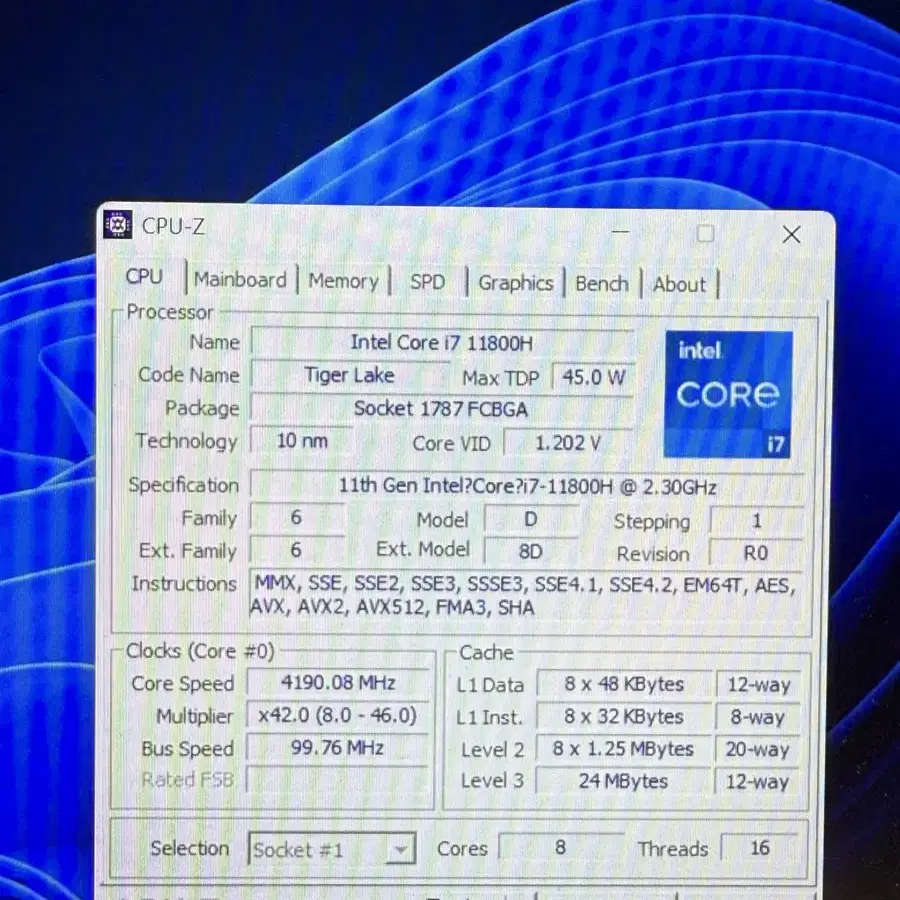Screen dimensions: 900x900
Task: Click the Ext. Model value 8D
Action: pyautogui.click(x=531, y=552)
